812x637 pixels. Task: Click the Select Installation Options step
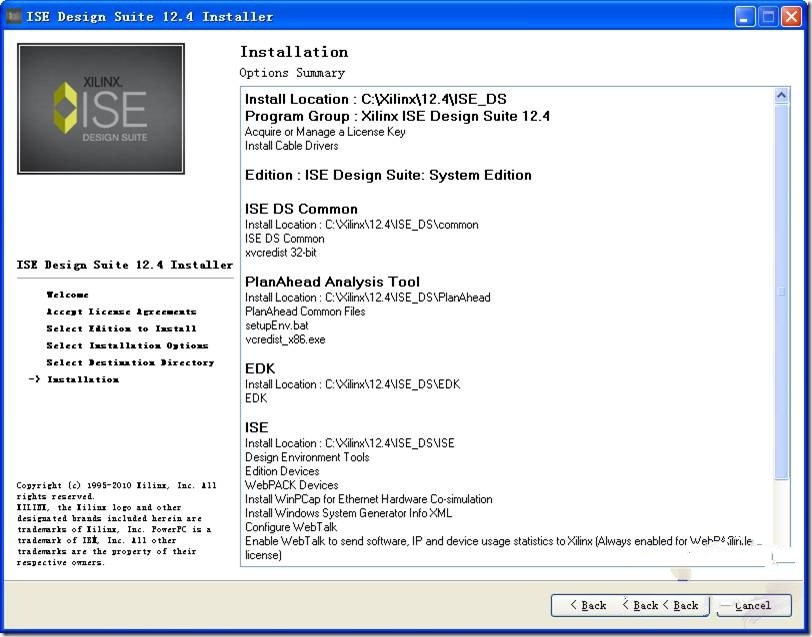coord(127,345)
